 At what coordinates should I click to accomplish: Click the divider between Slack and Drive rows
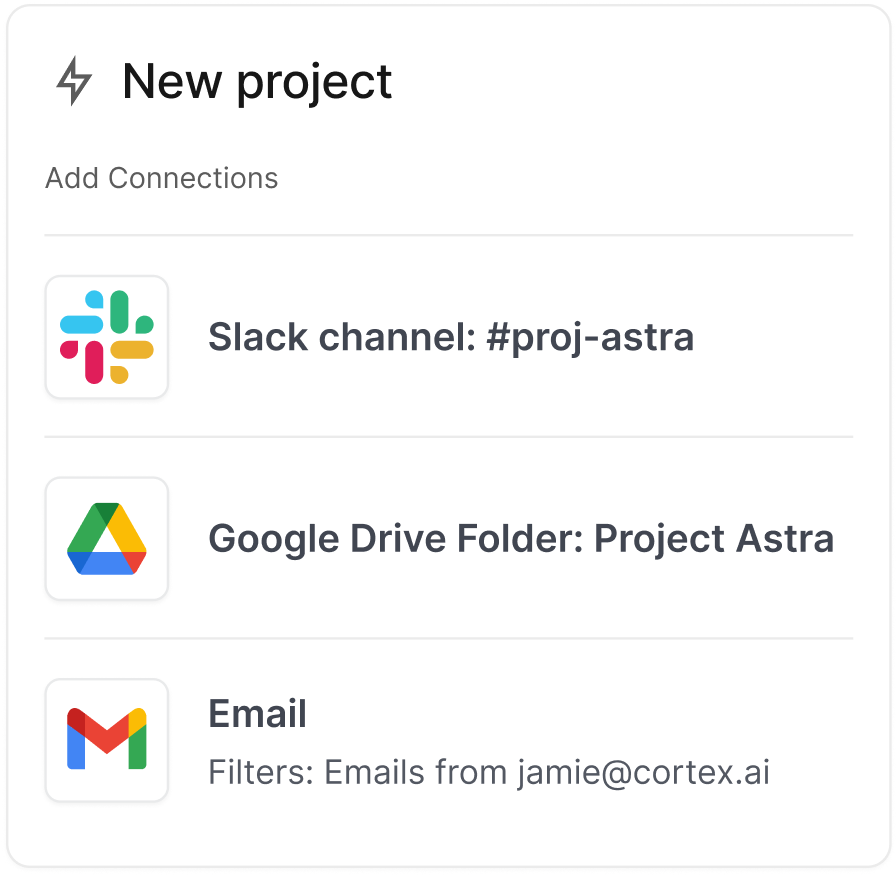pyautogui.click(x=449, y=436)
